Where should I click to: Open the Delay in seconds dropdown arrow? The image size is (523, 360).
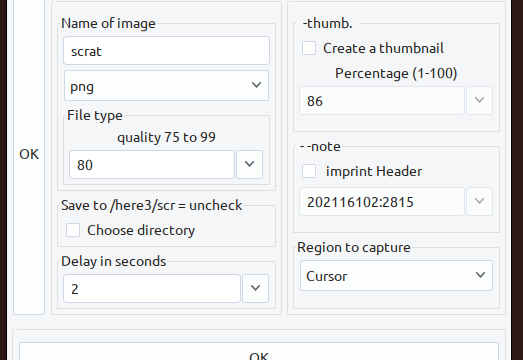255,289
